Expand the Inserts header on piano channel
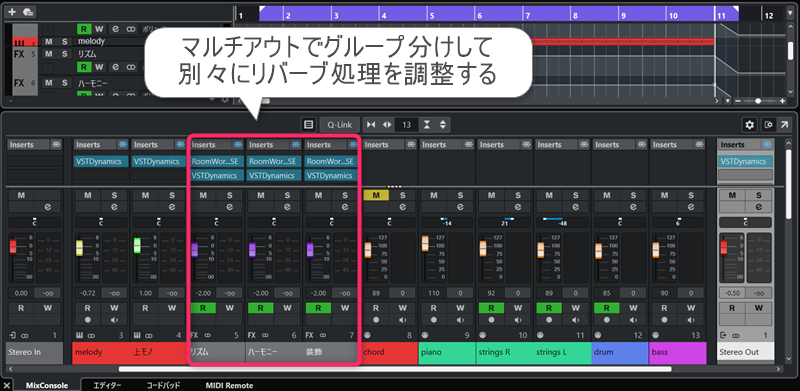 [442, 145]
